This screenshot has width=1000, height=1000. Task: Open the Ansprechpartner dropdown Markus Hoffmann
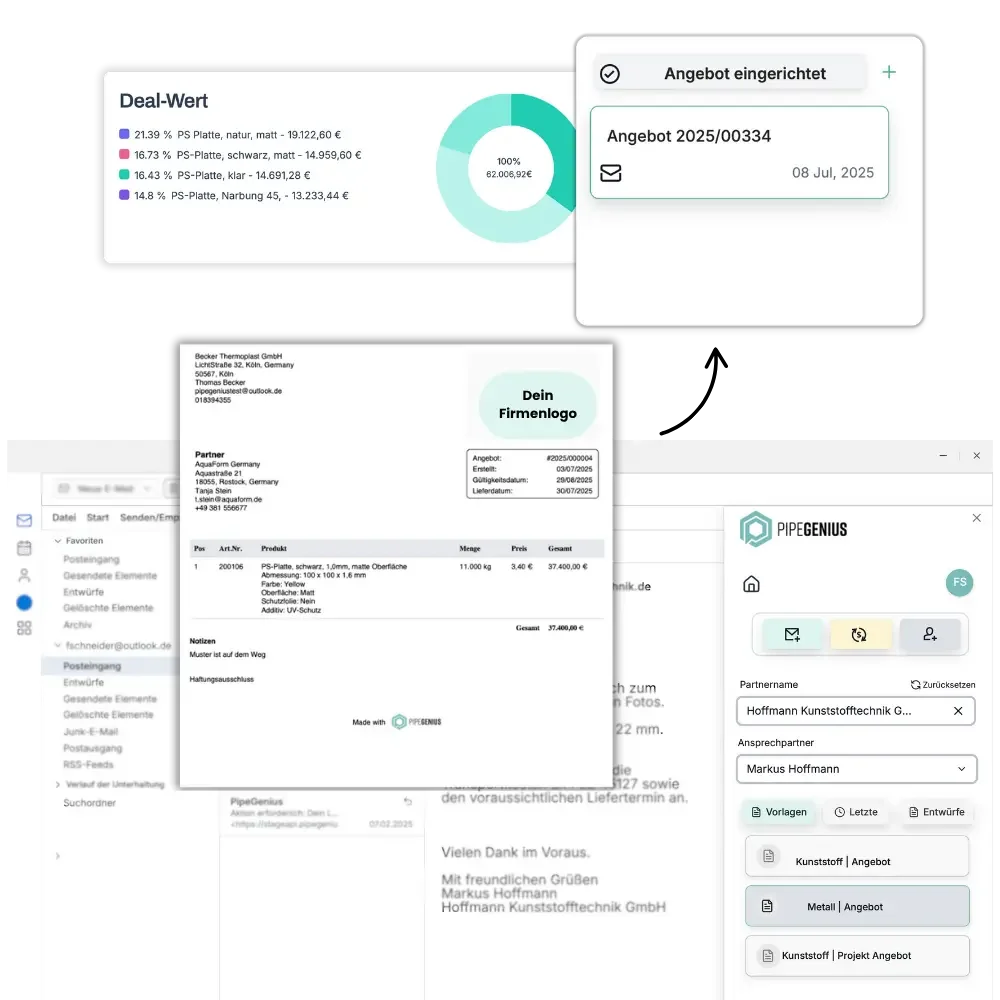coord(857,768)
